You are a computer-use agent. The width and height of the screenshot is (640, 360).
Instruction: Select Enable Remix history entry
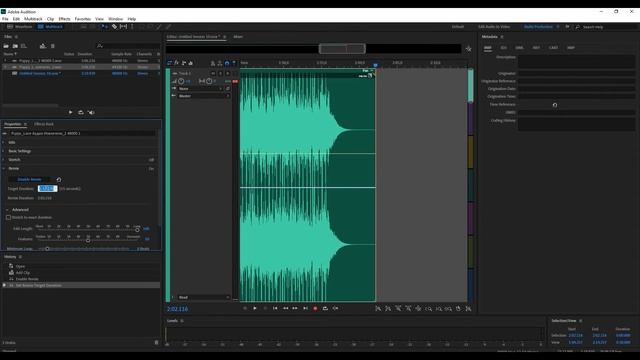pos(27,279)
